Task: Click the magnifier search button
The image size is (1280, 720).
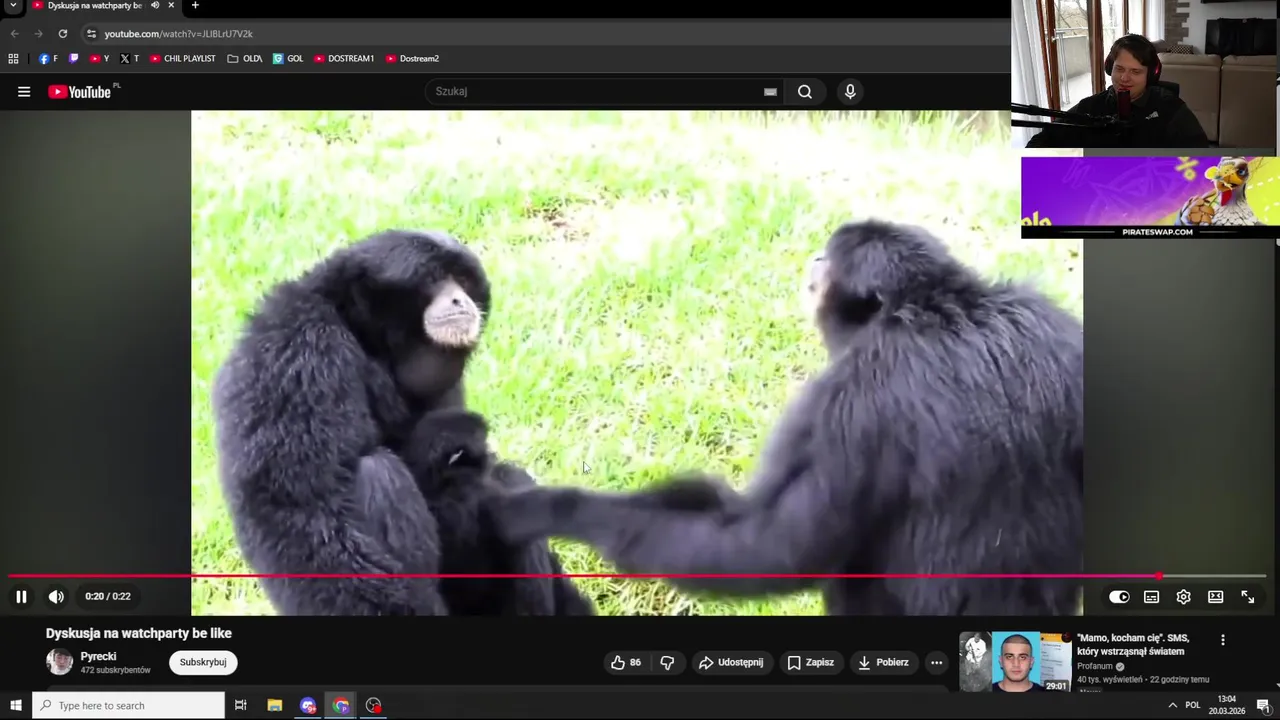Action: click(x=805, y=91)
